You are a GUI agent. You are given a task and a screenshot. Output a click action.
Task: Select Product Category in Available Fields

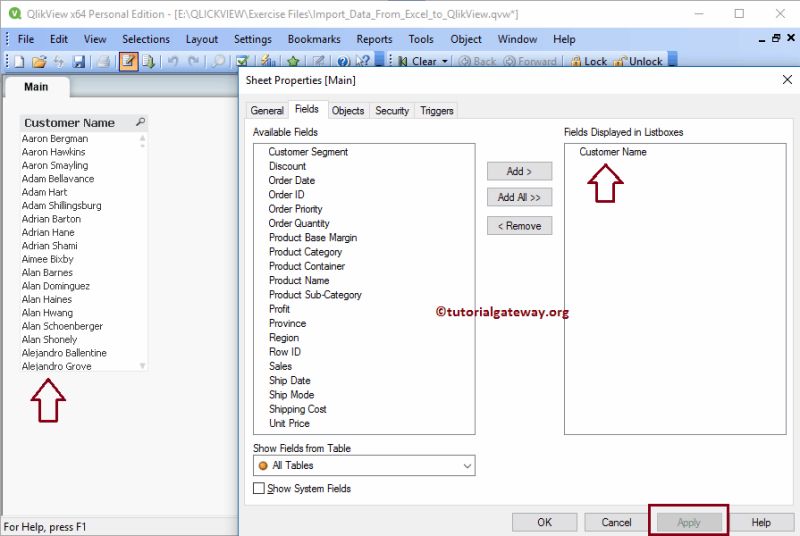pos(305,252)
